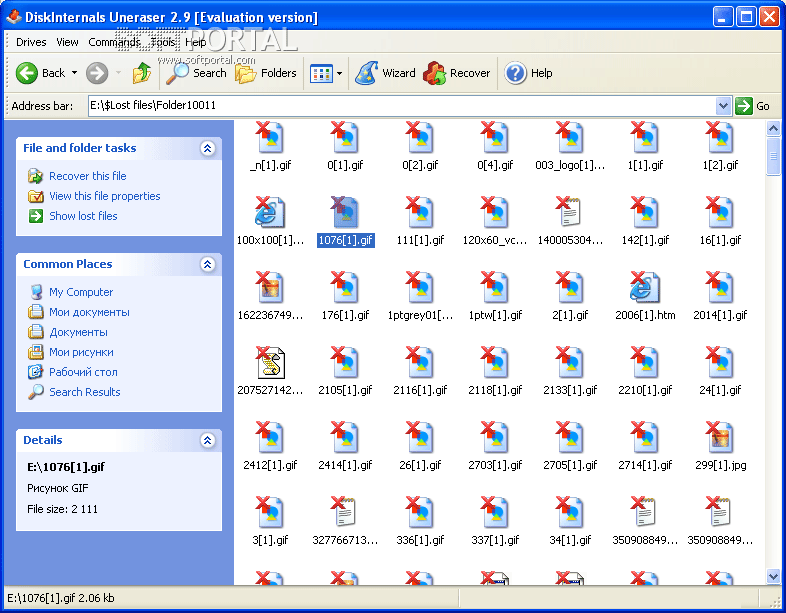Click the Forward navigation arrow icon
The width and height of the screenshot is (786, 613).
97,73
